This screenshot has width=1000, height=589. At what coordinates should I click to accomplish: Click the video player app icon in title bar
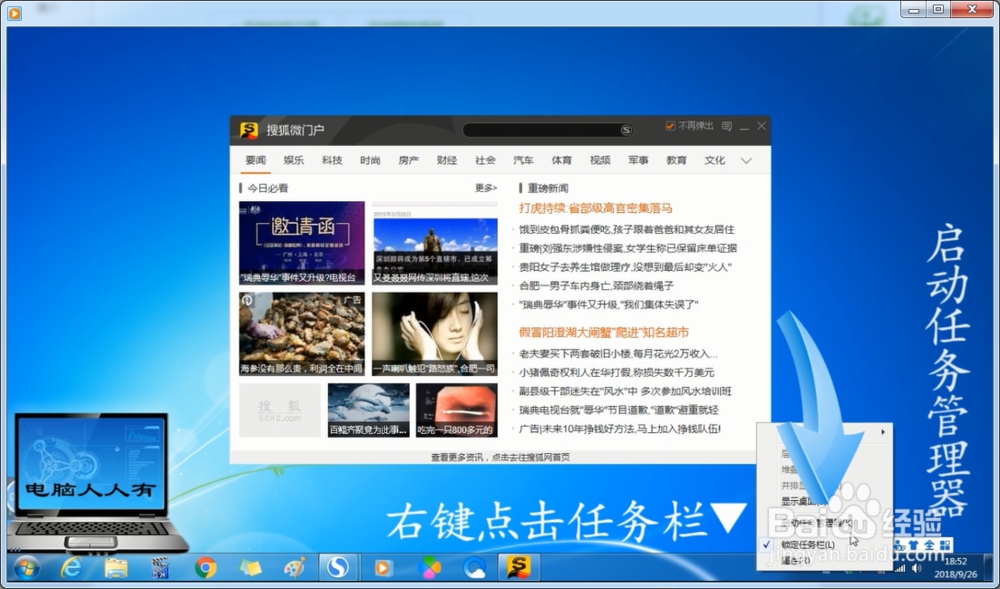15,13
